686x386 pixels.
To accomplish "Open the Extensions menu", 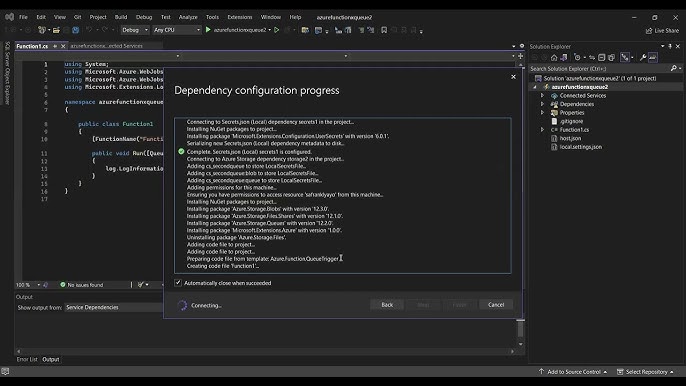I will tap(240, 17).
